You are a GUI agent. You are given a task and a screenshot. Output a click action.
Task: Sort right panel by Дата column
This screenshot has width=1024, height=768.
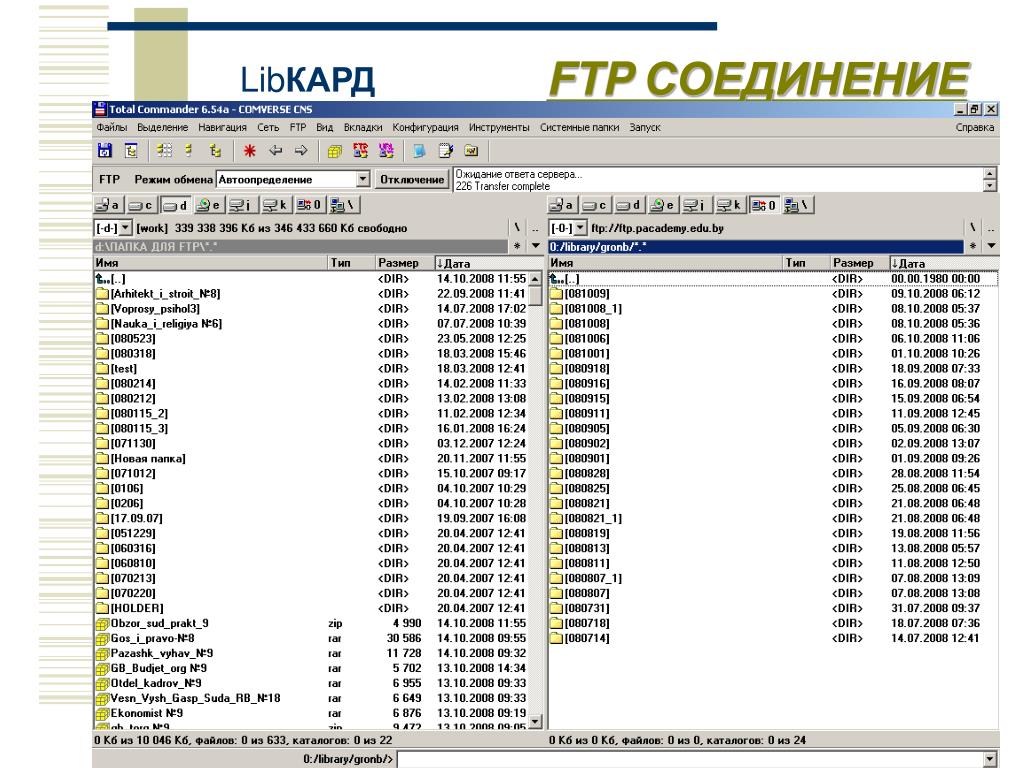[x=944, y=263]
